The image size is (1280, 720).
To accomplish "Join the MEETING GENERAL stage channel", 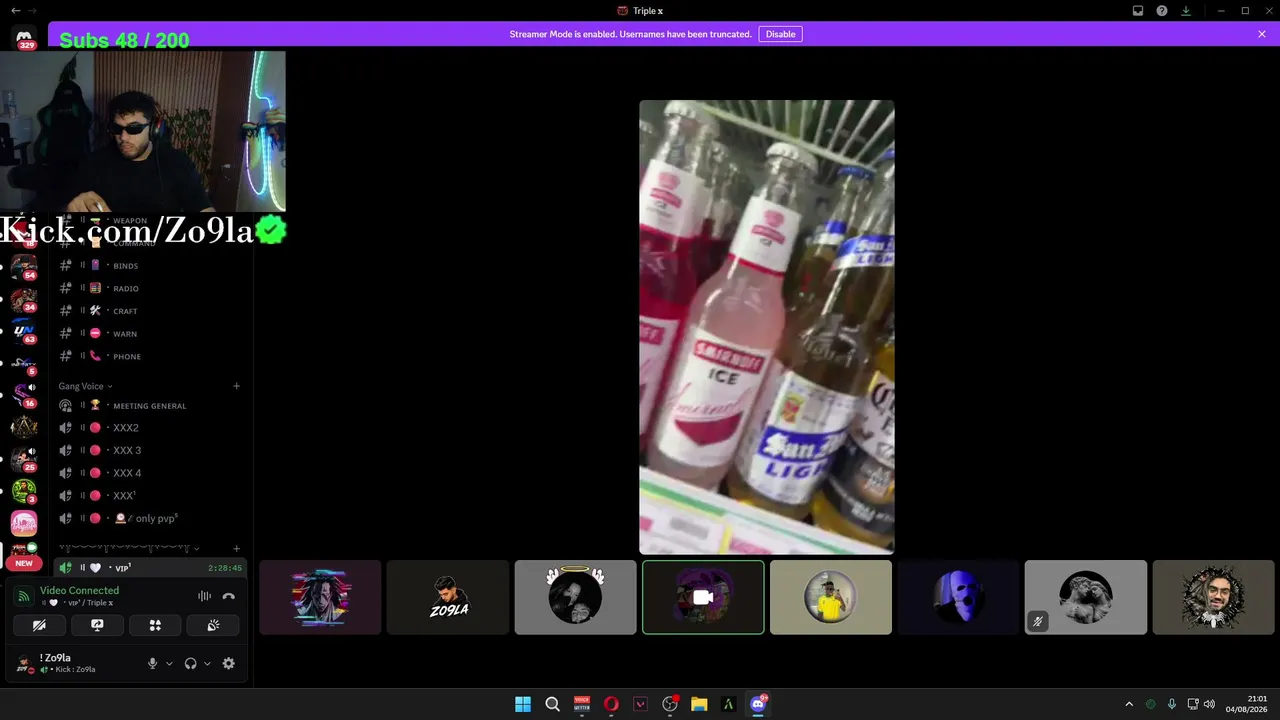I will 150,405.
